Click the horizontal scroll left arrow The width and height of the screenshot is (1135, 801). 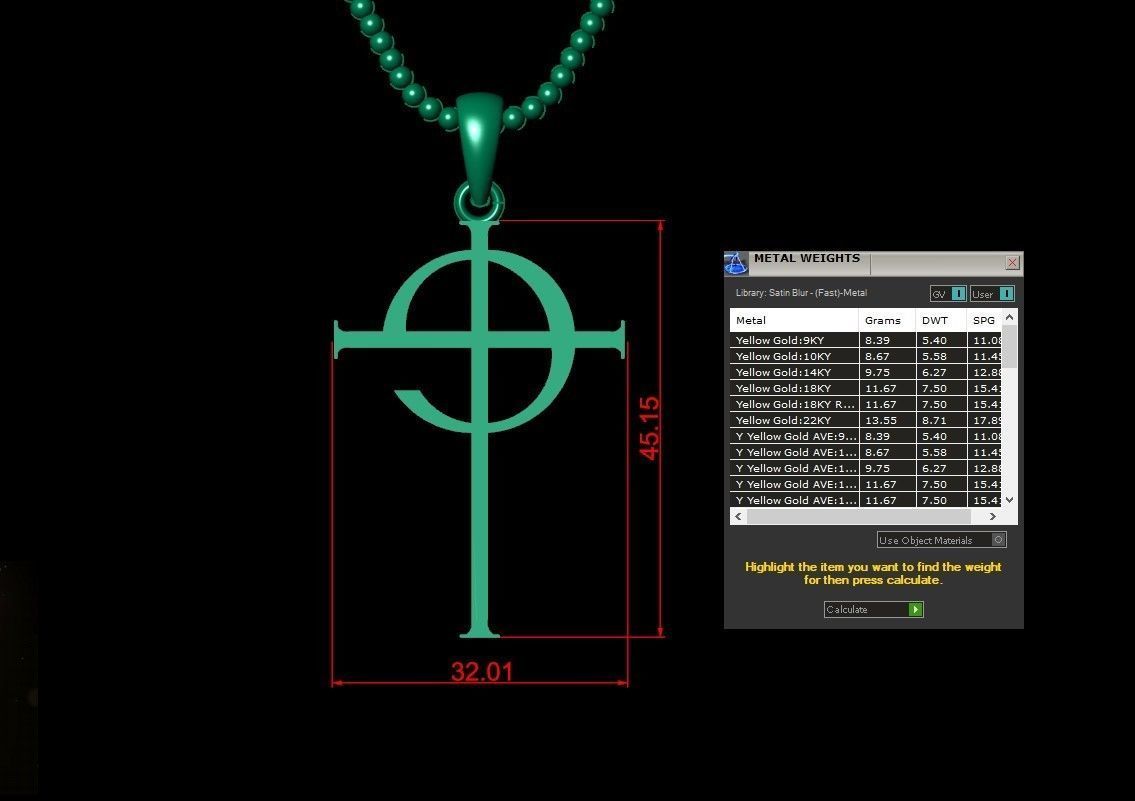tap(738, 516)
